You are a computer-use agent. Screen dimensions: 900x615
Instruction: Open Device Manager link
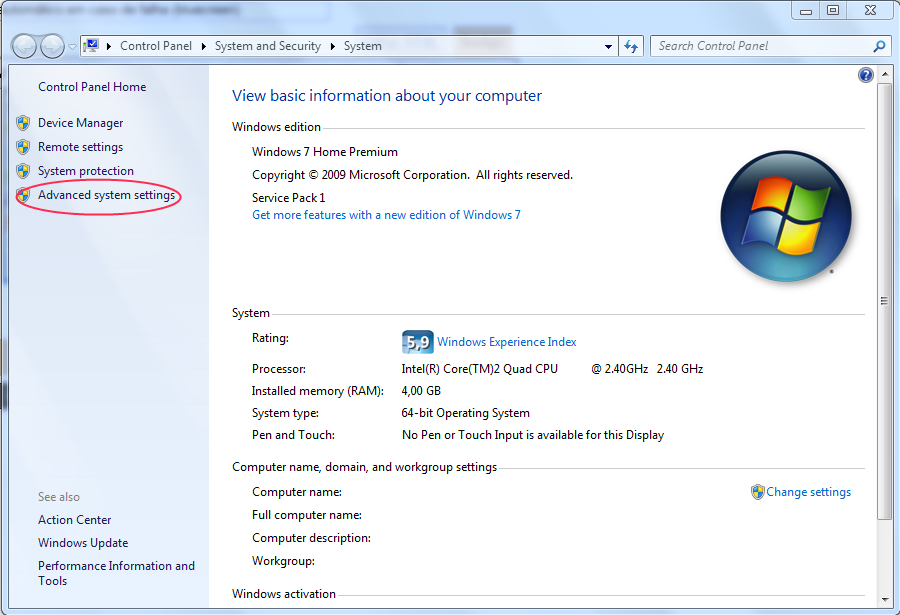click(80, 123)
